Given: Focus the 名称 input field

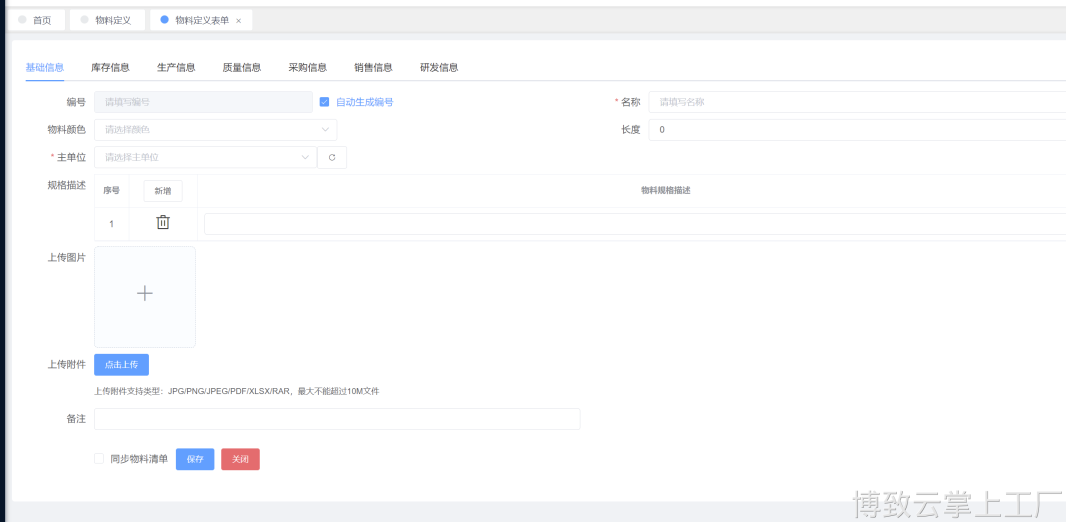Looking at the screenshot, I should tap(857, 102).
